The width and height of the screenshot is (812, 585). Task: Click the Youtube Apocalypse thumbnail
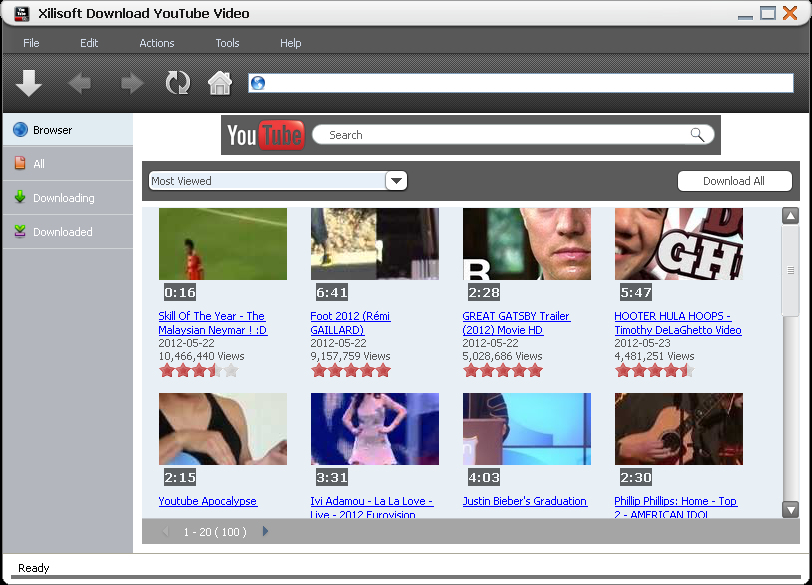point(223,429)
